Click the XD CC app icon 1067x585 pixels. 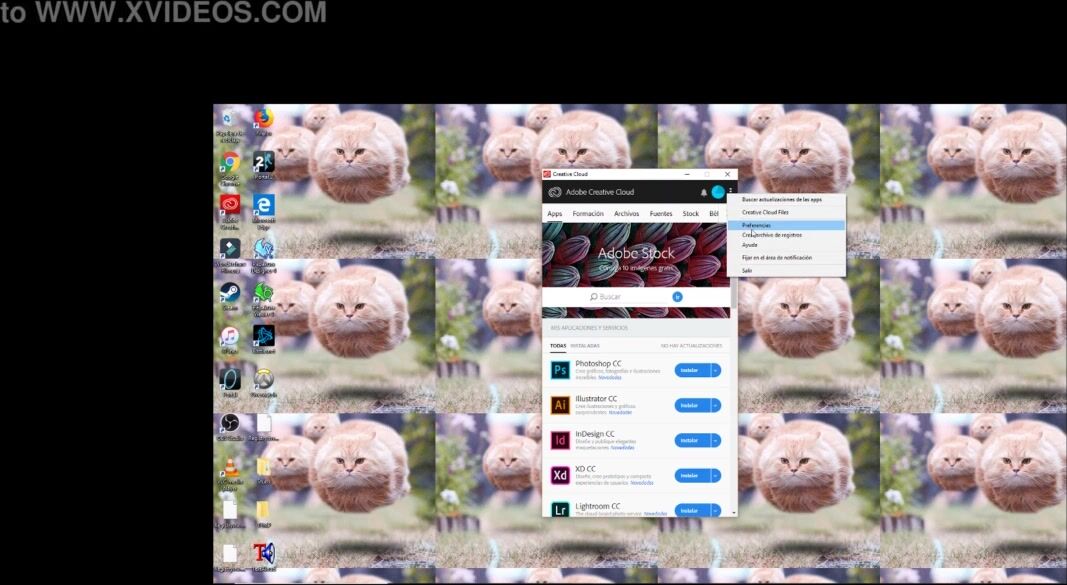coord(560,475)
